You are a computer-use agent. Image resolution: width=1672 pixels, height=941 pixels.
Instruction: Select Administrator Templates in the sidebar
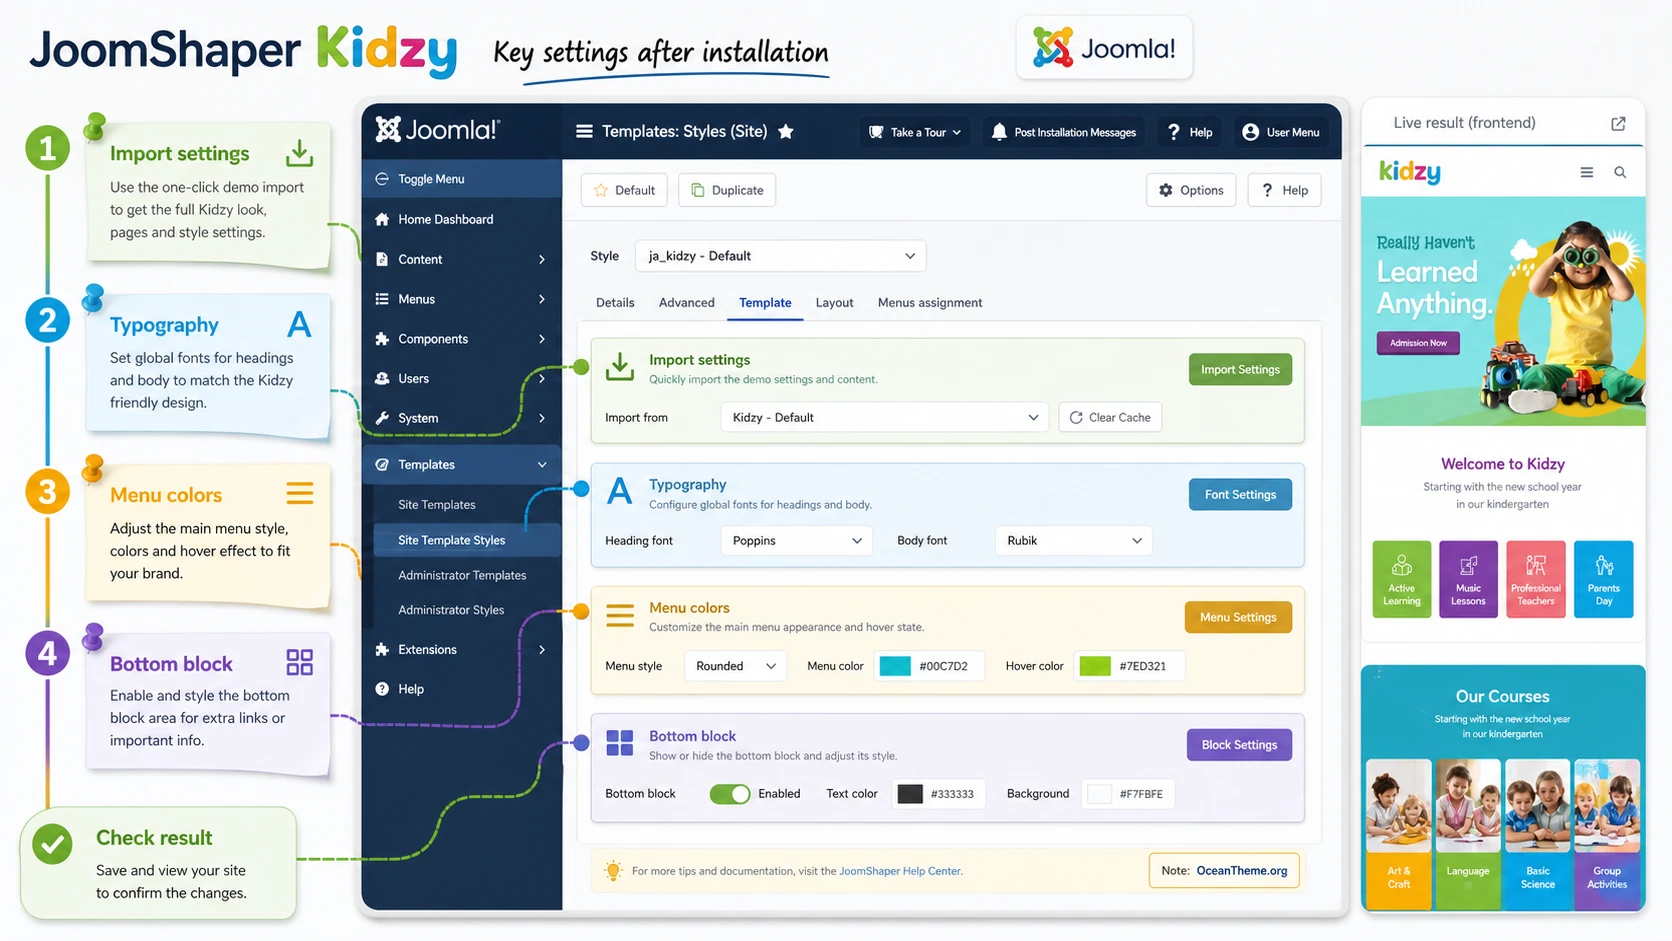[x=462, y=575]
